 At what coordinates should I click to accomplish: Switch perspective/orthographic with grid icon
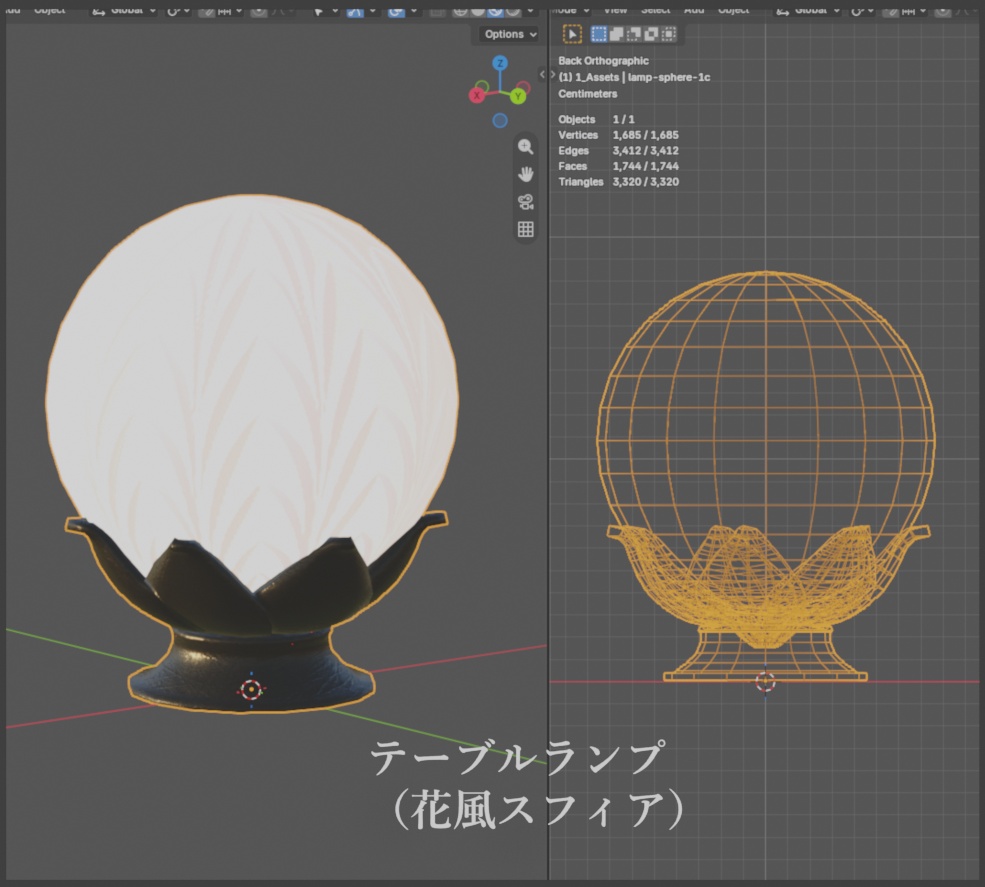click(526, 229)
